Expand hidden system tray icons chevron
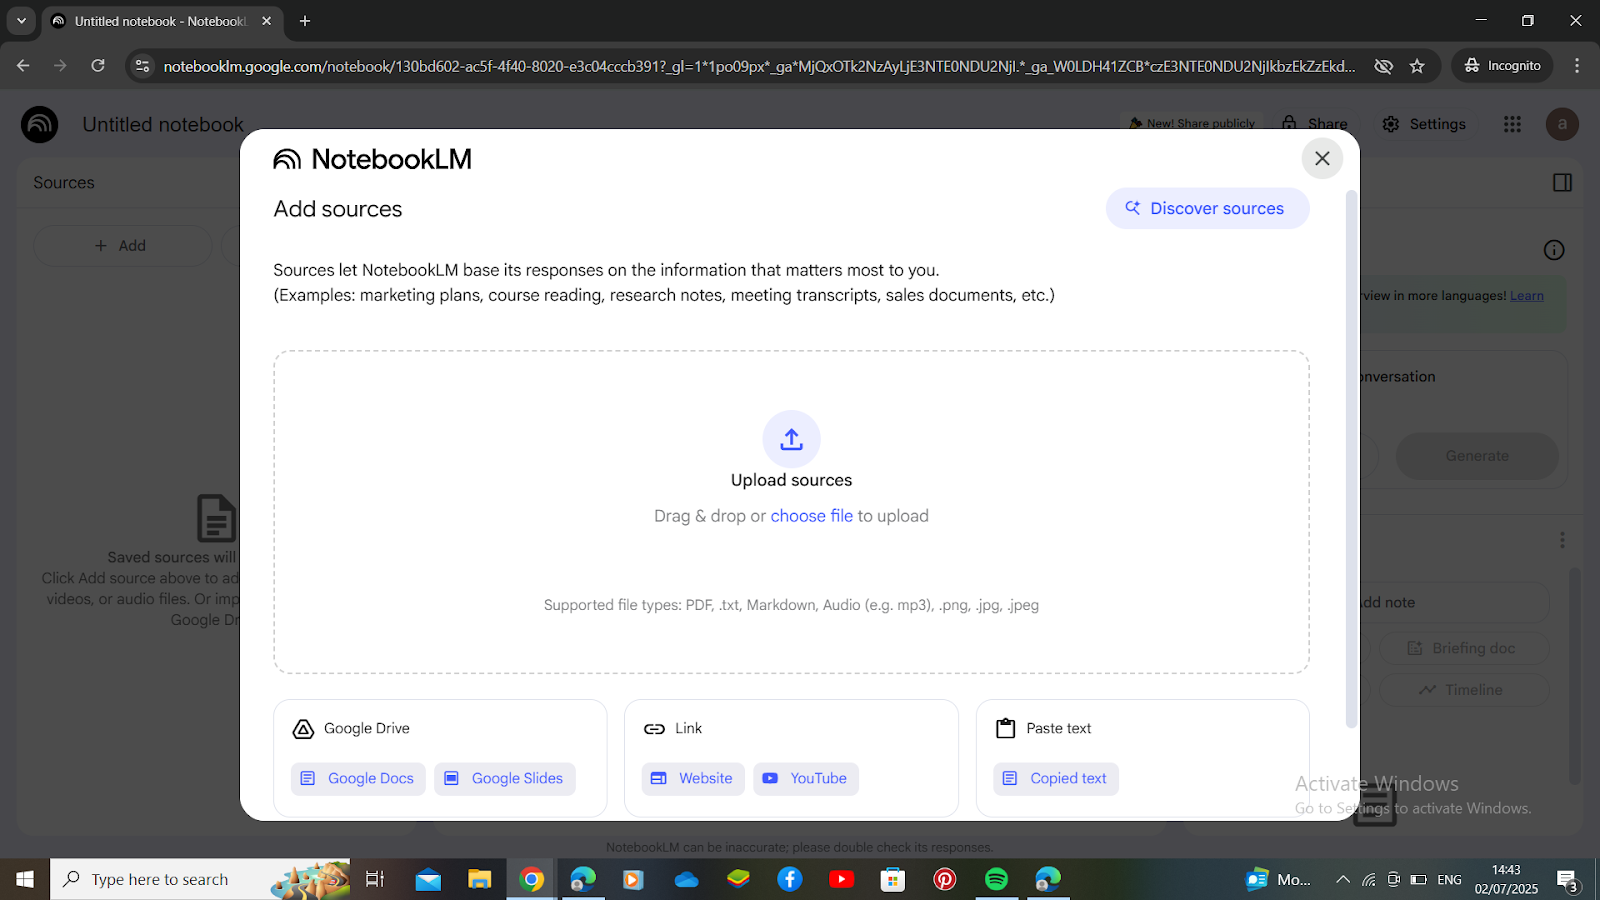Screen dimensions: 1600x900 [x=1342, y=879]
